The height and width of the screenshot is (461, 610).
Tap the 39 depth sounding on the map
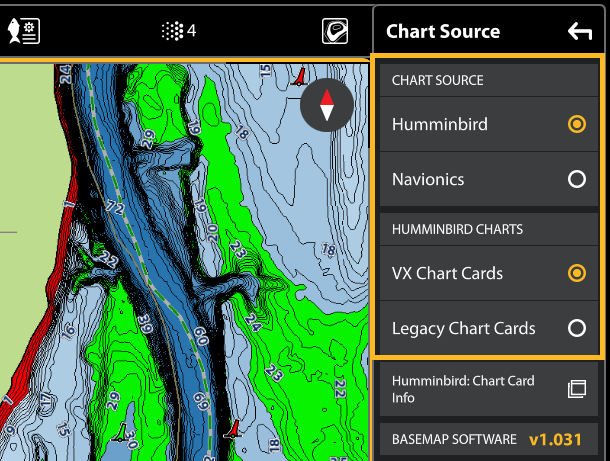(145, 324)
